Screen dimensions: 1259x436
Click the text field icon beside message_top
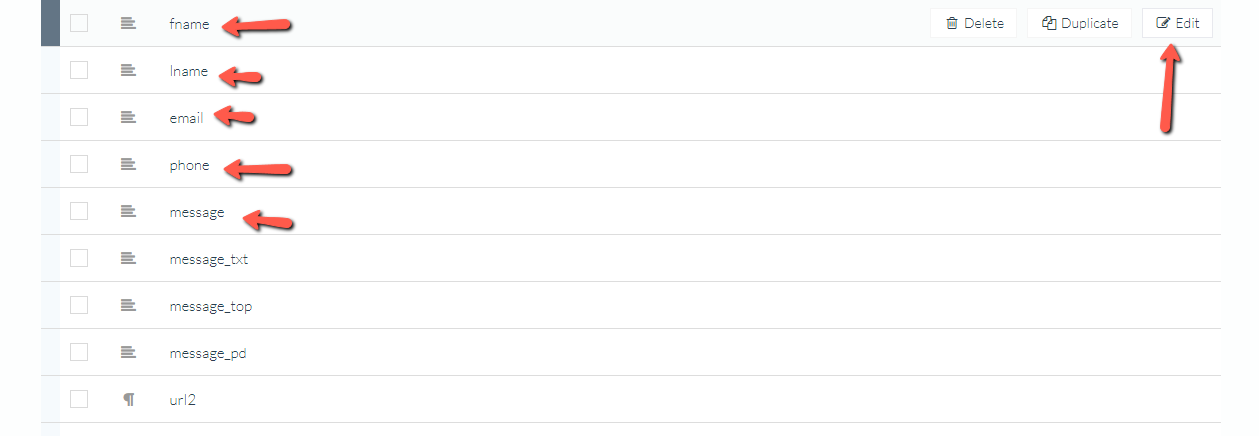(x=128, y=305)
